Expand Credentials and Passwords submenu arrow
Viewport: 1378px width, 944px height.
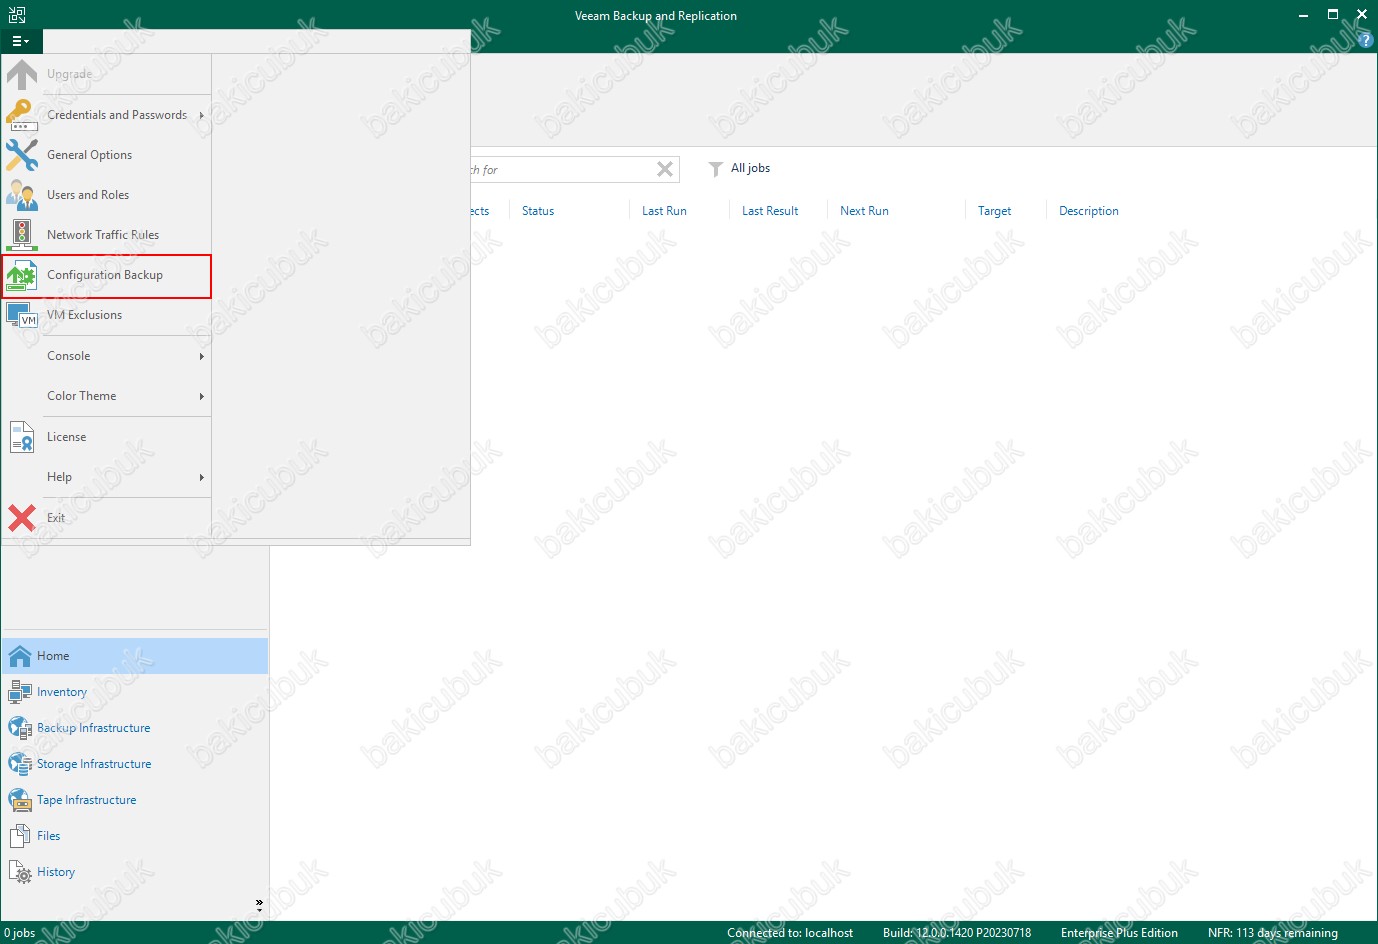click(x=201, y=115)
